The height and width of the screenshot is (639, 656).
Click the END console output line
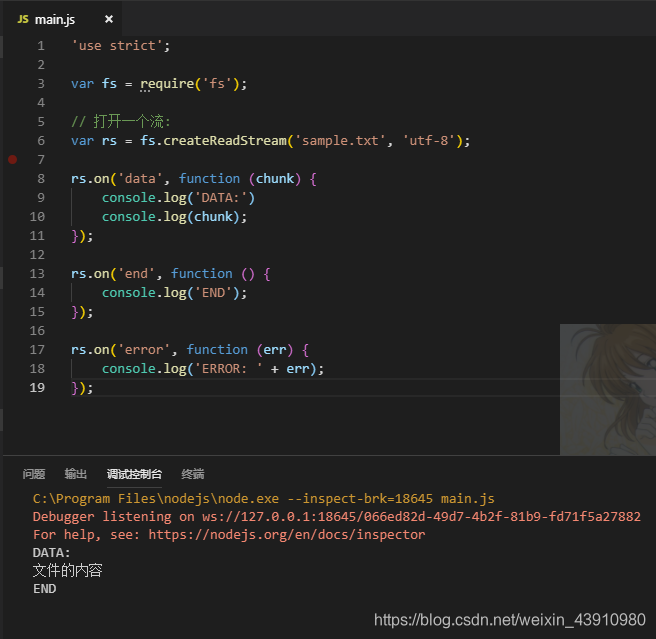[44, 589]
